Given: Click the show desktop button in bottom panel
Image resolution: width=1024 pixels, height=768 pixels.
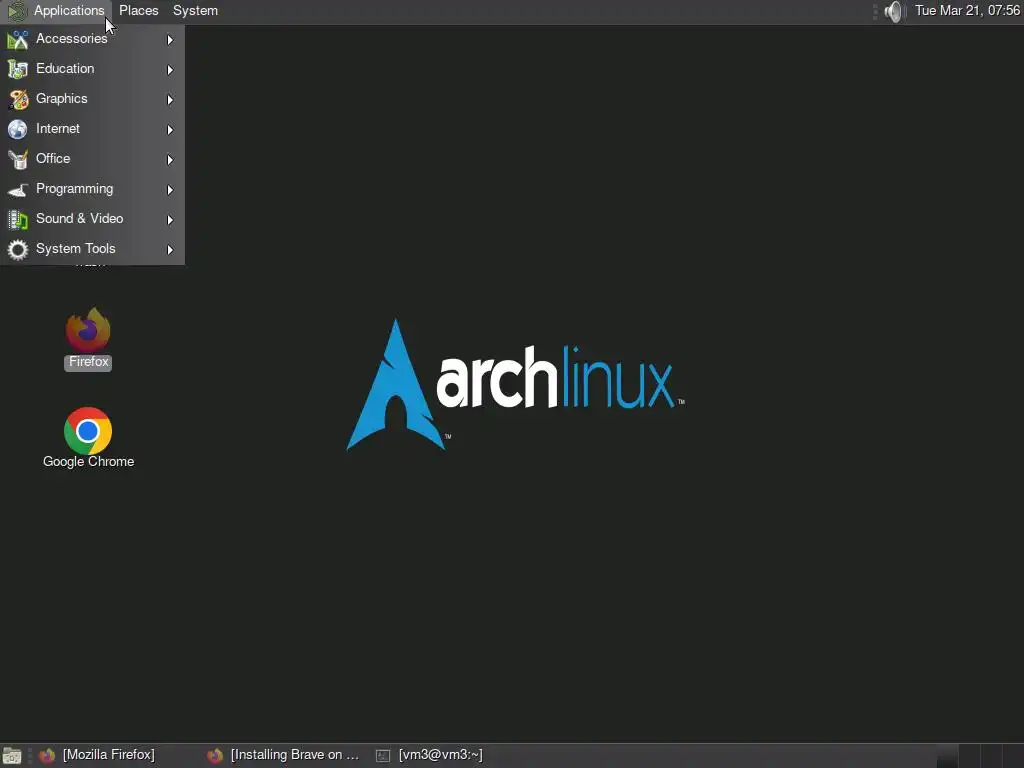Looking at the screenshot, I should click(12, 756).
